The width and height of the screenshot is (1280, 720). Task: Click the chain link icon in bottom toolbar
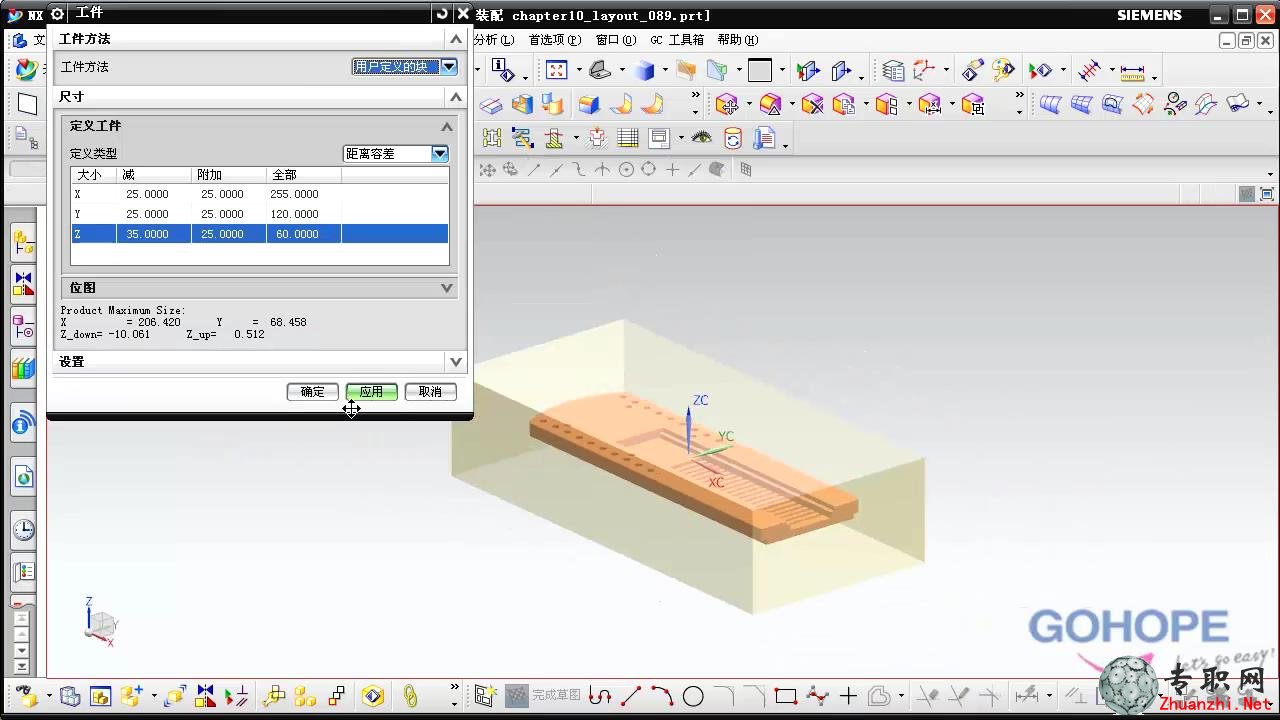click(x=410, y=696)
